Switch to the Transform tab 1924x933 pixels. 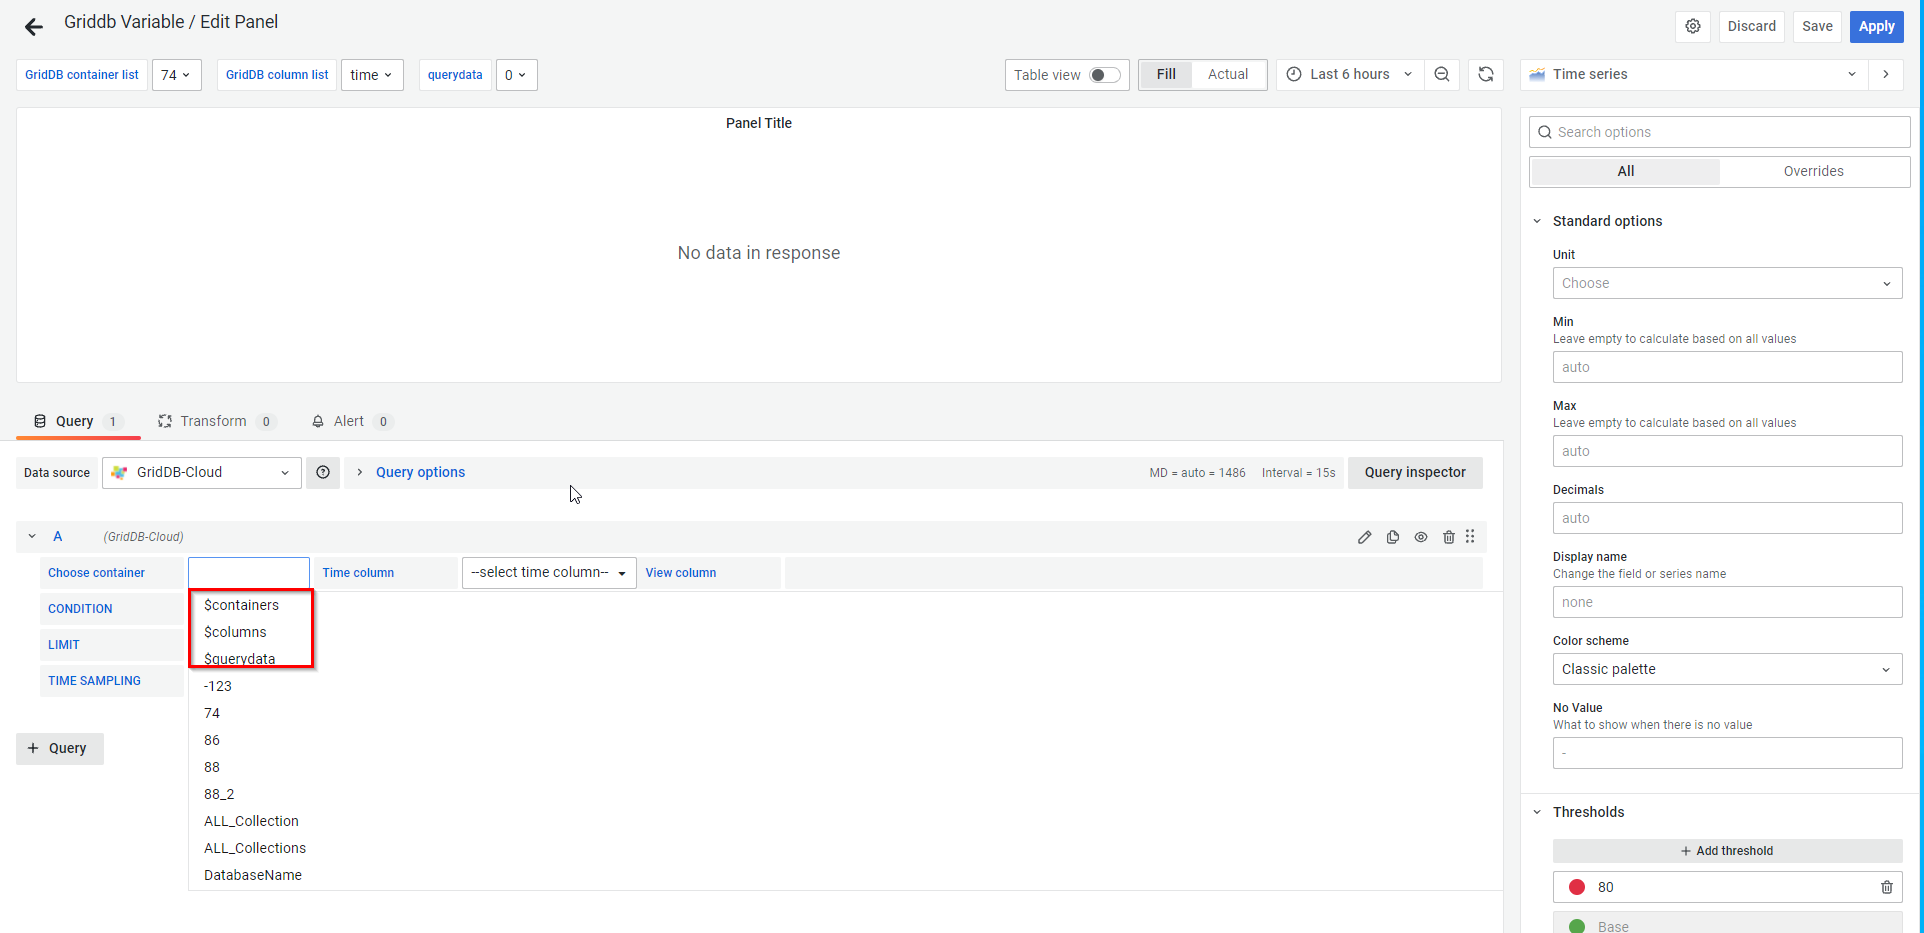click(213, 422)
